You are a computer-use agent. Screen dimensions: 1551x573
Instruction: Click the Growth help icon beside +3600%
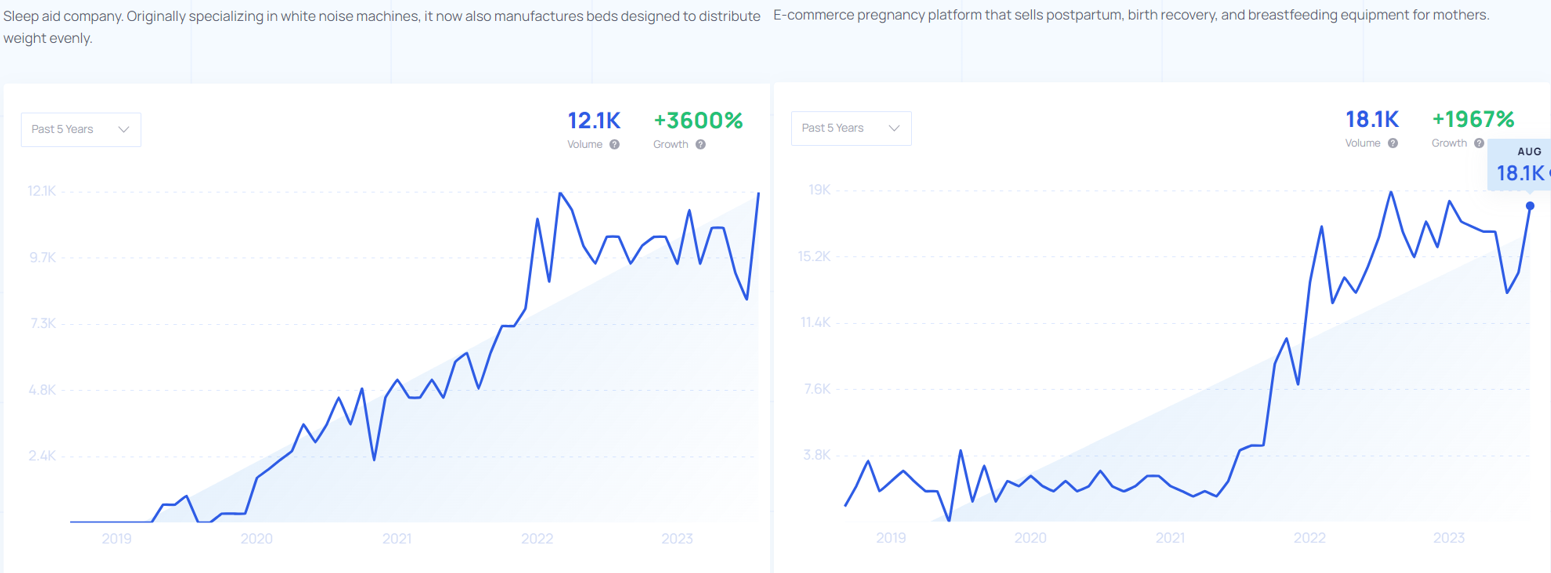(x=700, y=145)
